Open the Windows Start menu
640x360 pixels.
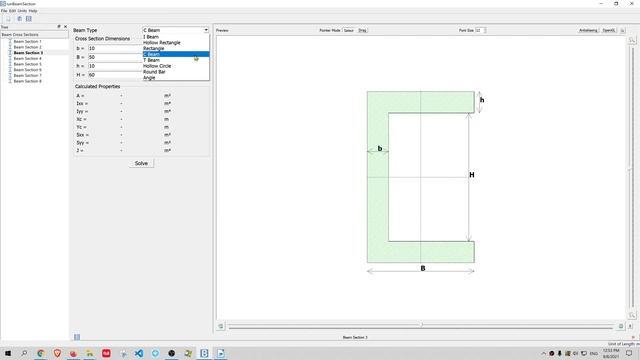8,353
